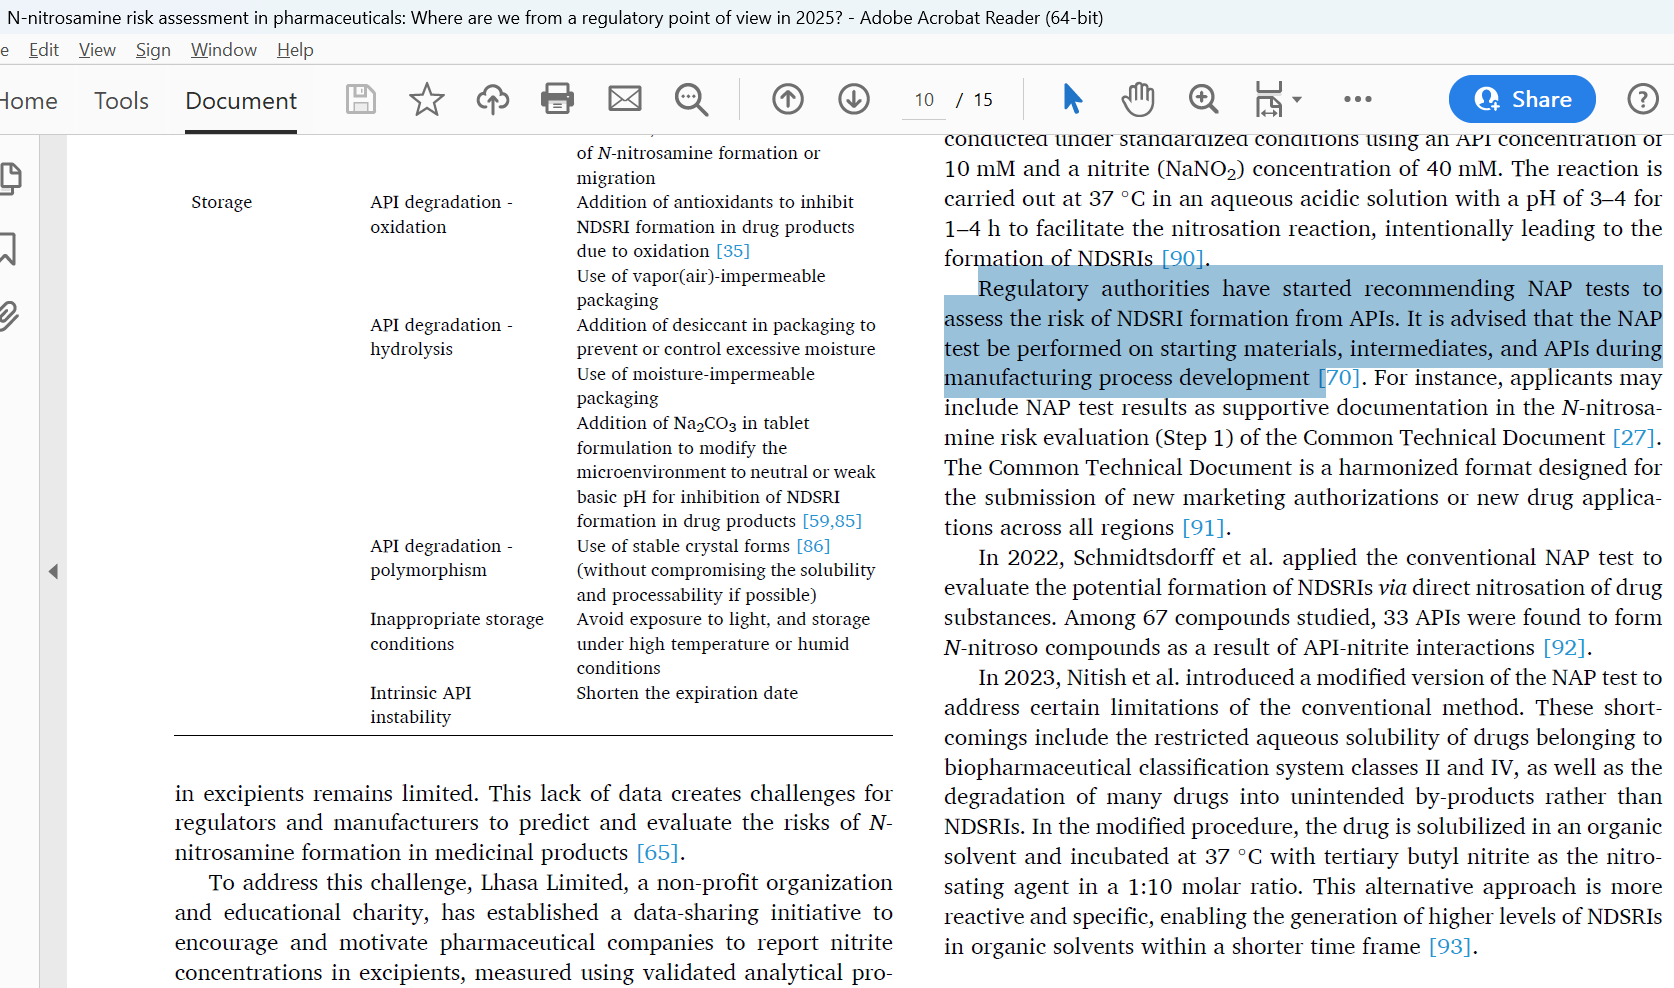The image size is (1674, 988).
Task: Click the Save file icon
Action: pyautogui.click(x=360, y=99)
